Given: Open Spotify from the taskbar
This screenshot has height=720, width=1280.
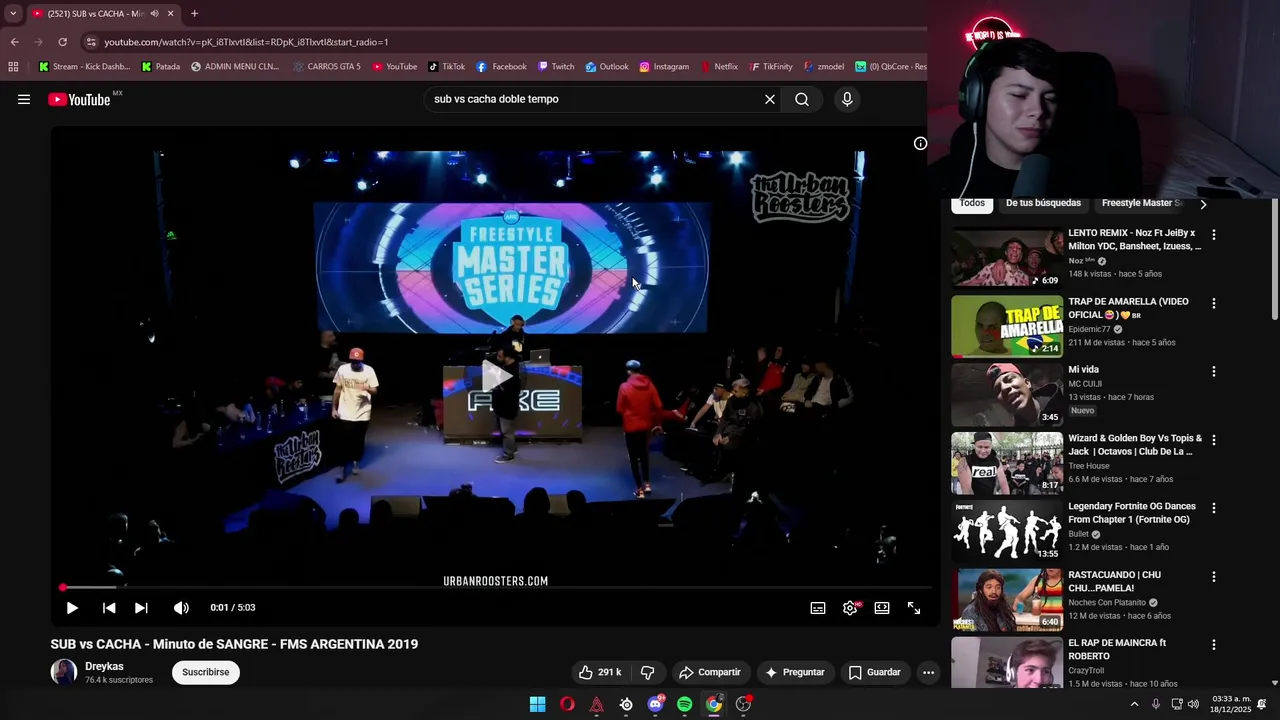Looking at the screenshot, I should (684, 704).
